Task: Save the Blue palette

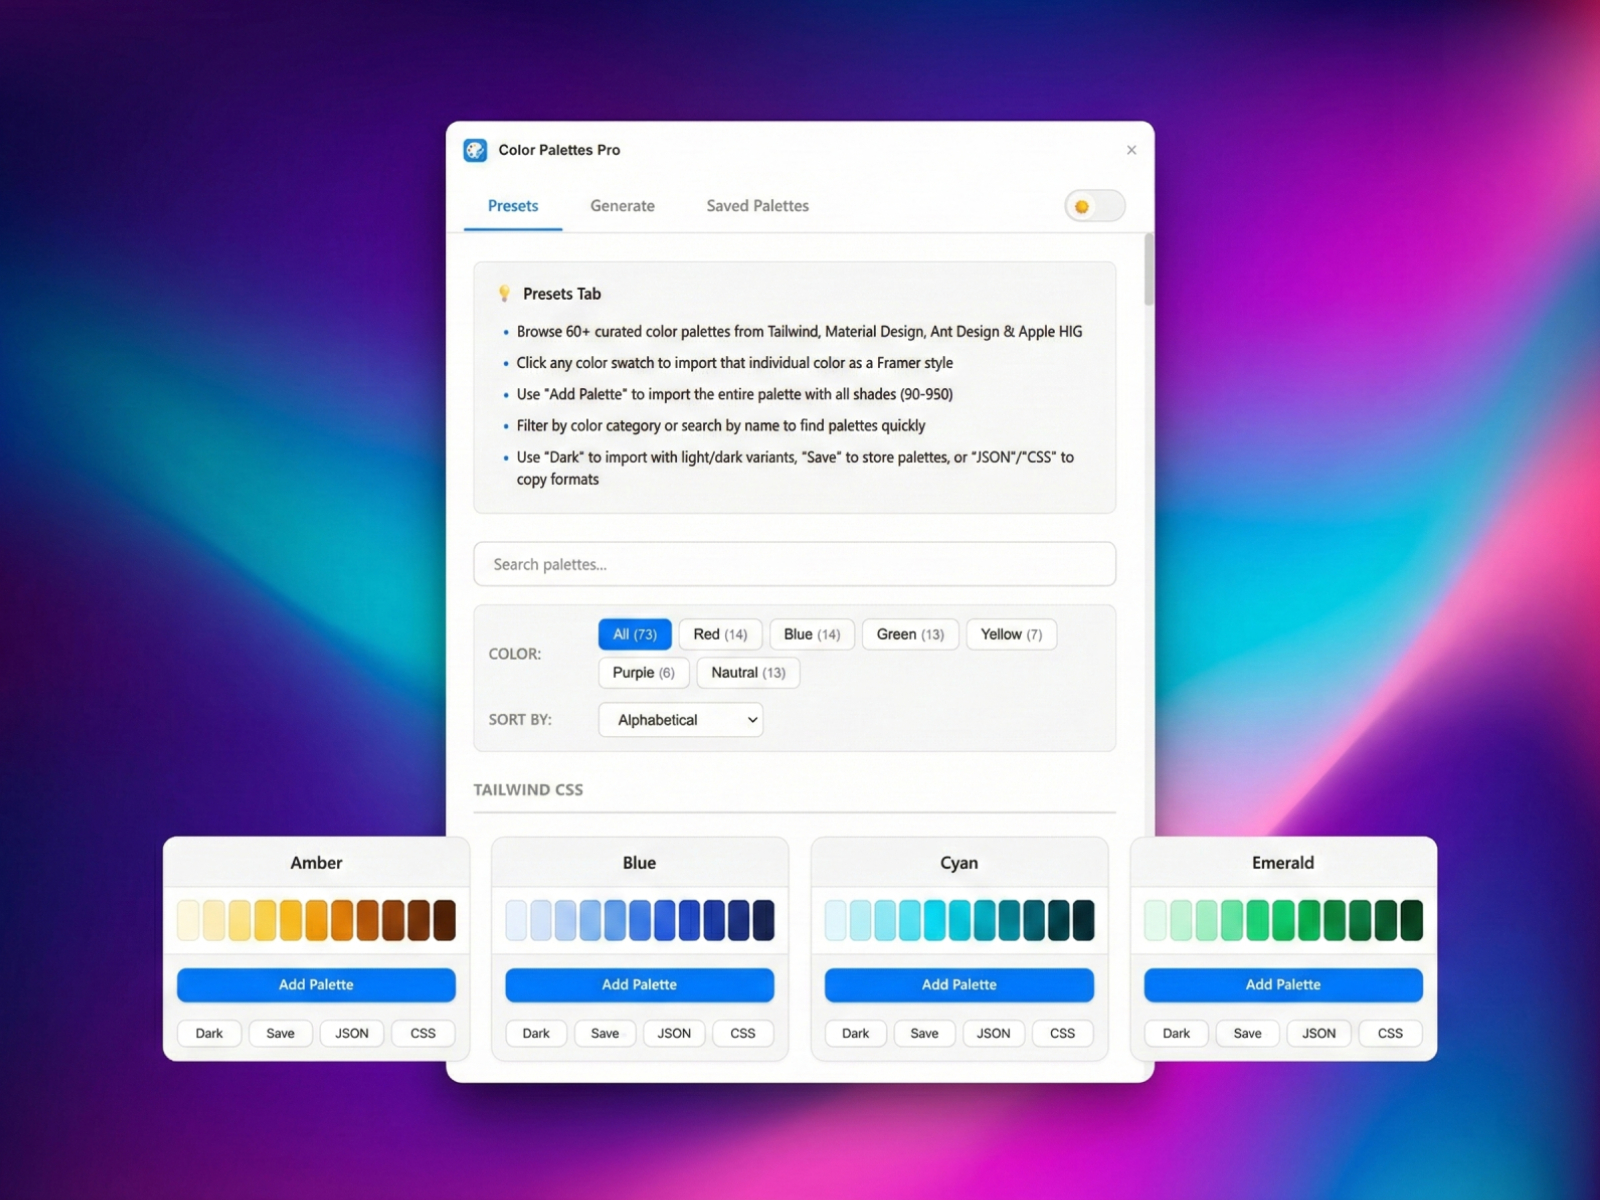Action: [605, 1033]
